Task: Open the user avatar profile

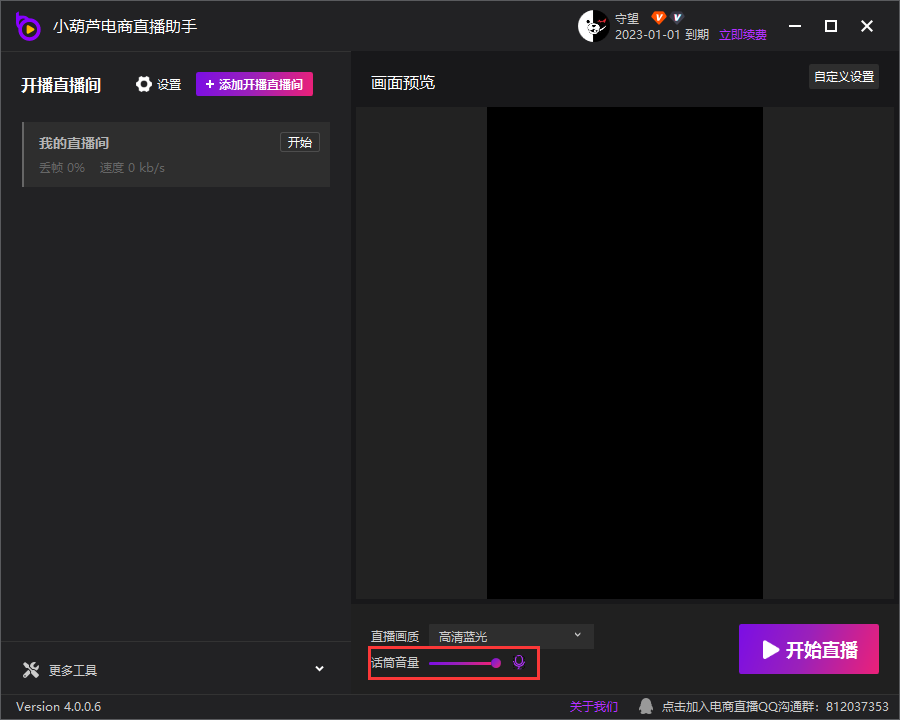Action: coord(593,27)
